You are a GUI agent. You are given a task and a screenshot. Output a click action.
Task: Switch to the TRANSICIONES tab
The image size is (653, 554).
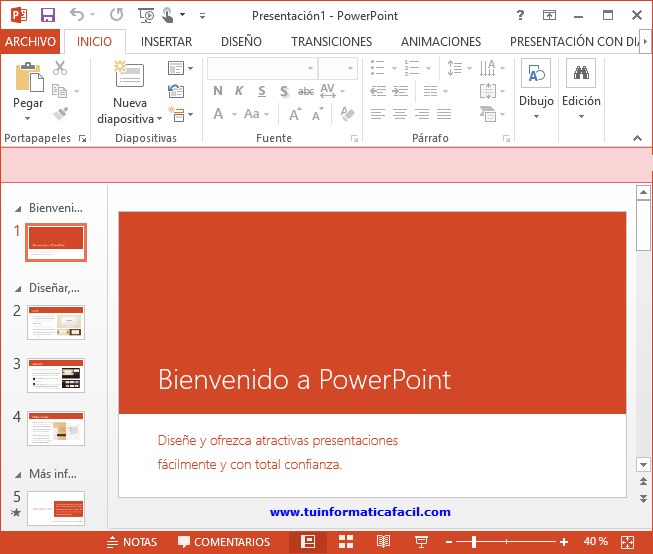tap(331, 42)
